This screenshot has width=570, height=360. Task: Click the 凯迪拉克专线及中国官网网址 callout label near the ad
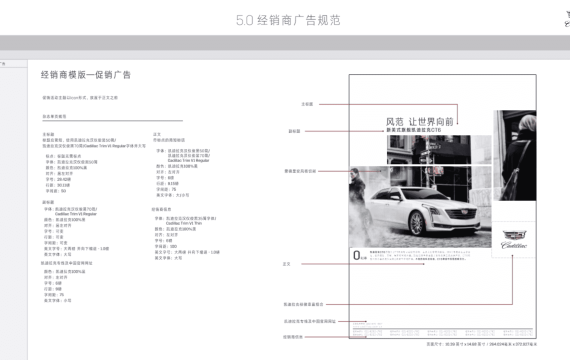tap(310, 321)
